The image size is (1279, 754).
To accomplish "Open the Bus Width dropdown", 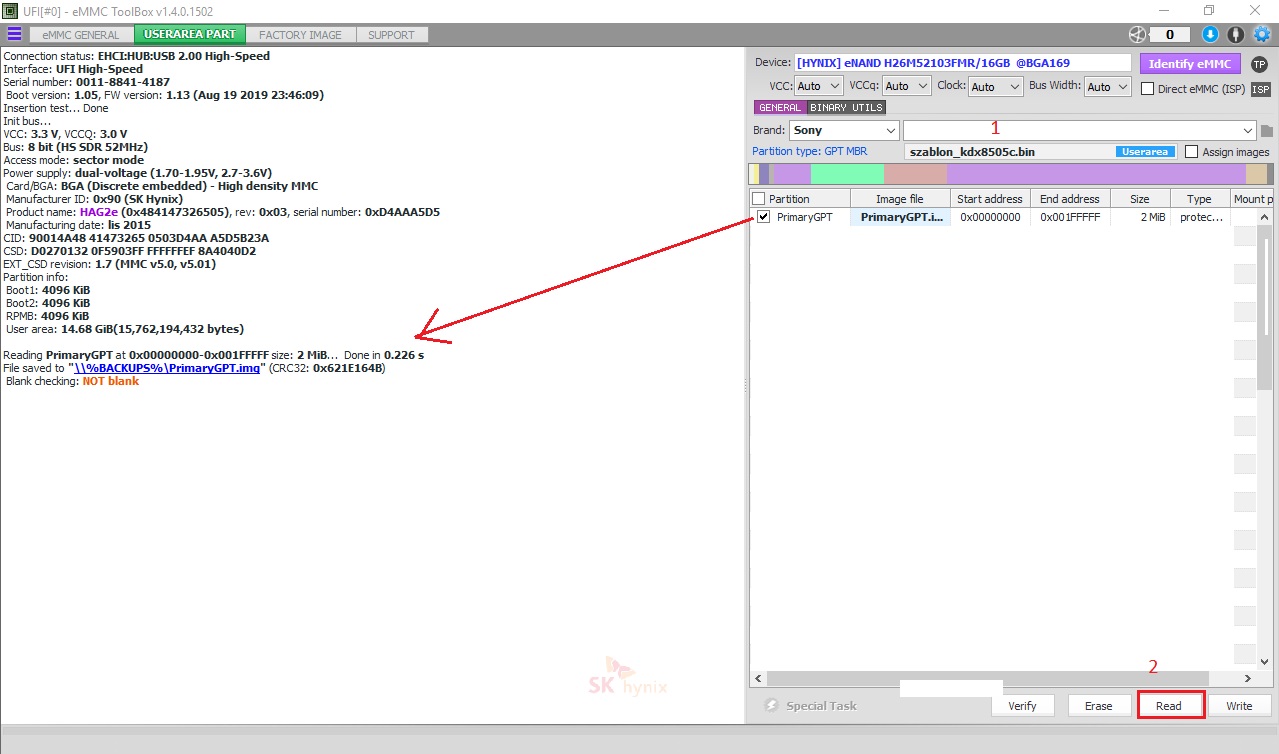I will [x=1109, y=87].
